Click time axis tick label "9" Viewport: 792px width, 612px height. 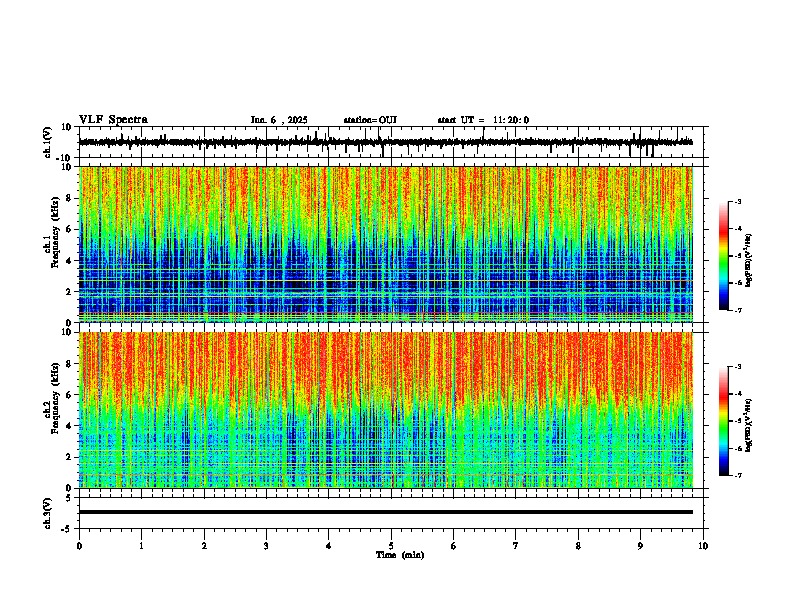640,546
